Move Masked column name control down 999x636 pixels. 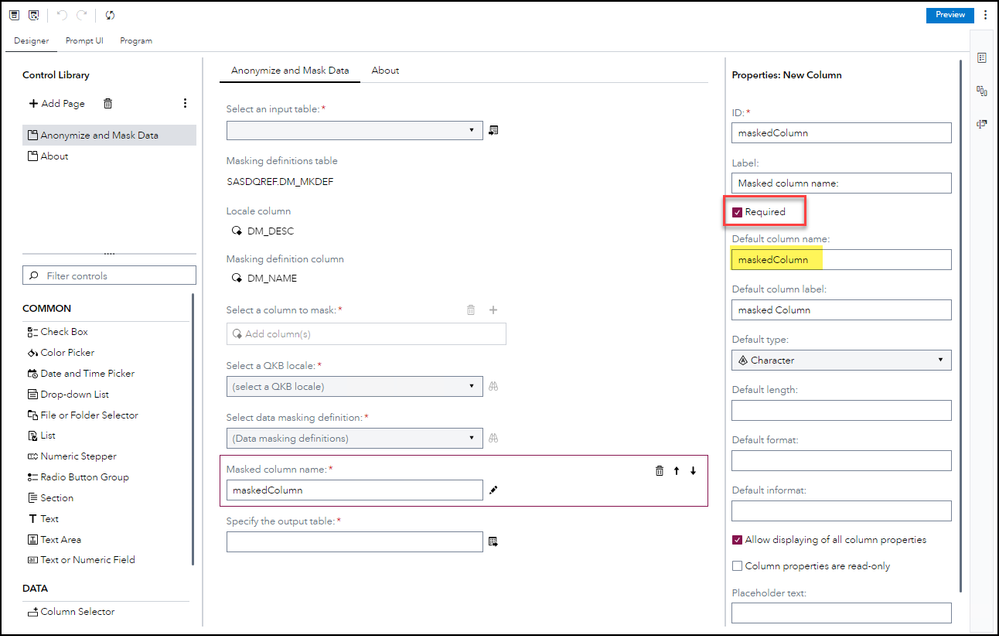tap(693, 470)
